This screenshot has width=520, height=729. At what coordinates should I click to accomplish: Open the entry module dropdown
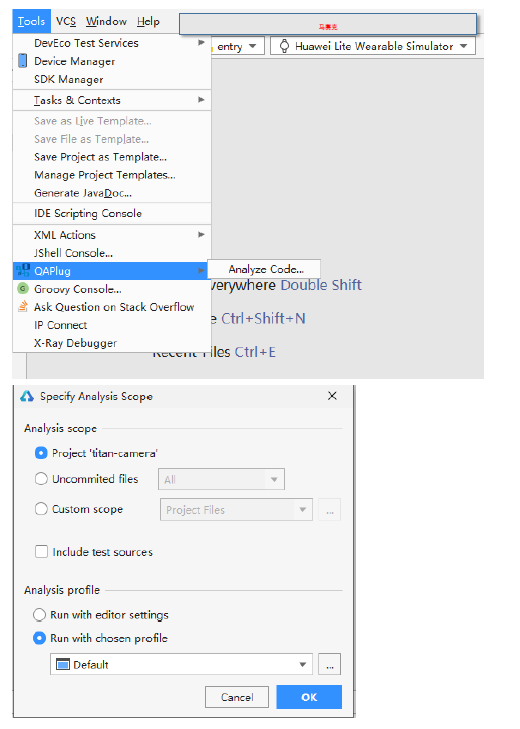point(237,46)
